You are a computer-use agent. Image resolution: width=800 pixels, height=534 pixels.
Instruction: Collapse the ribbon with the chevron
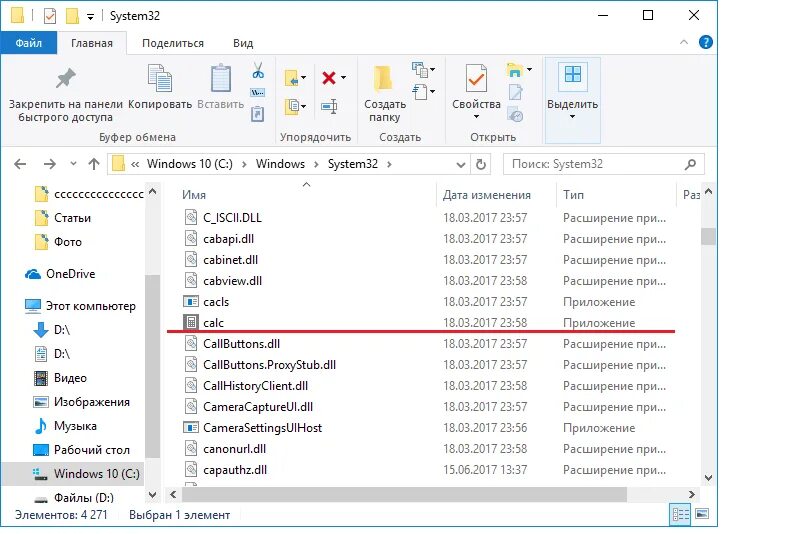(684, 42)
